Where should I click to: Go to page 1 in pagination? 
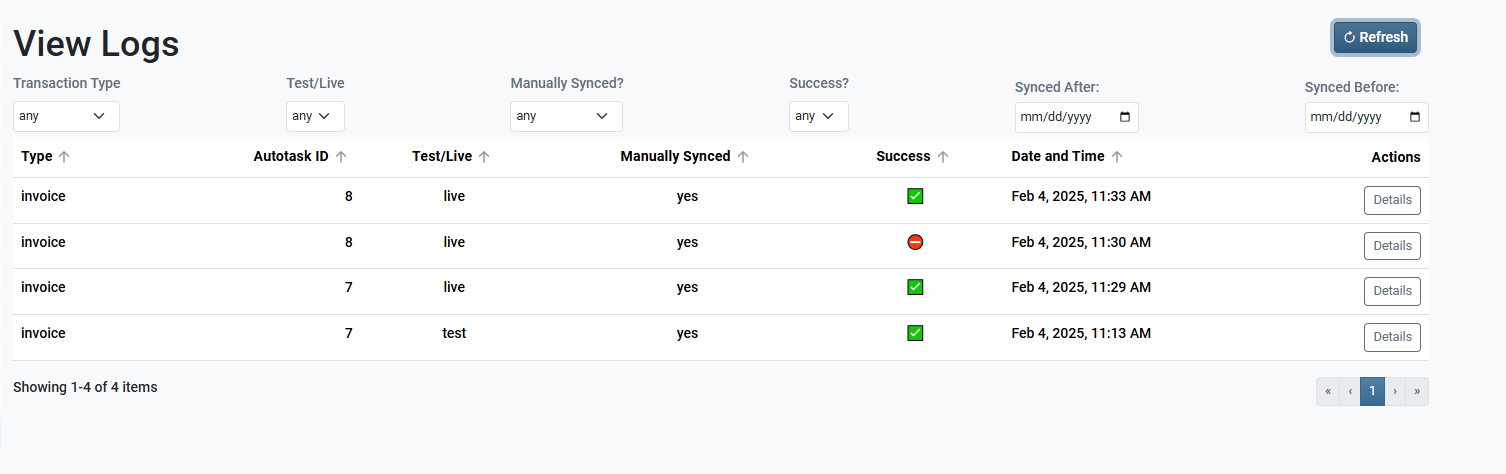1372,391
